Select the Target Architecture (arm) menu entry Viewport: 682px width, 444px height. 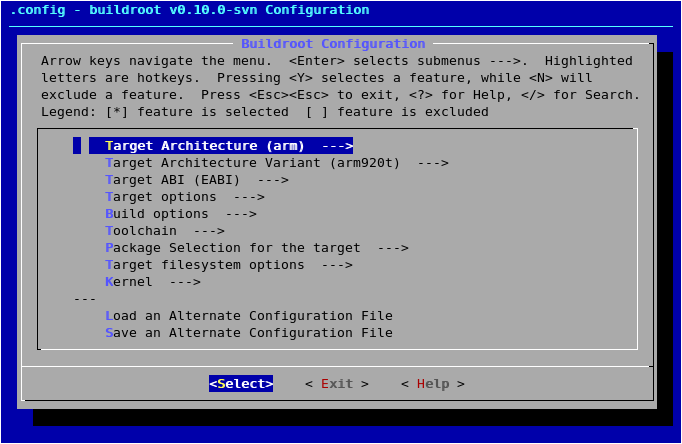click(x=205, y=146)
